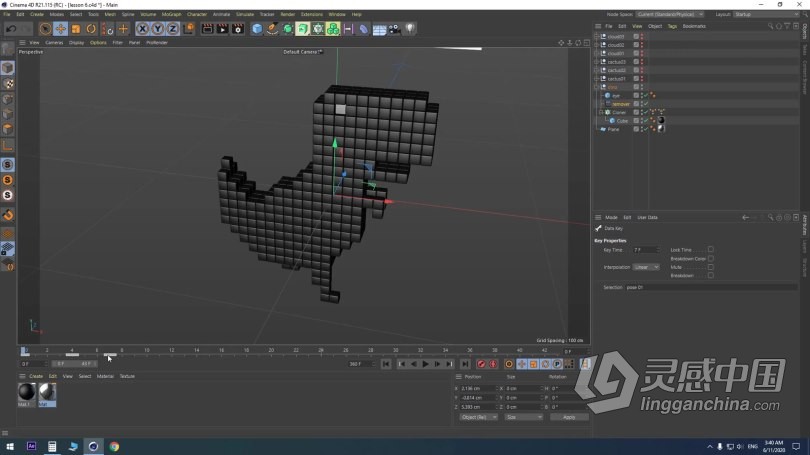This screenshot has height=455, width=810.
Task: Add a Cube primitive object
Action: tap(257, 29)
